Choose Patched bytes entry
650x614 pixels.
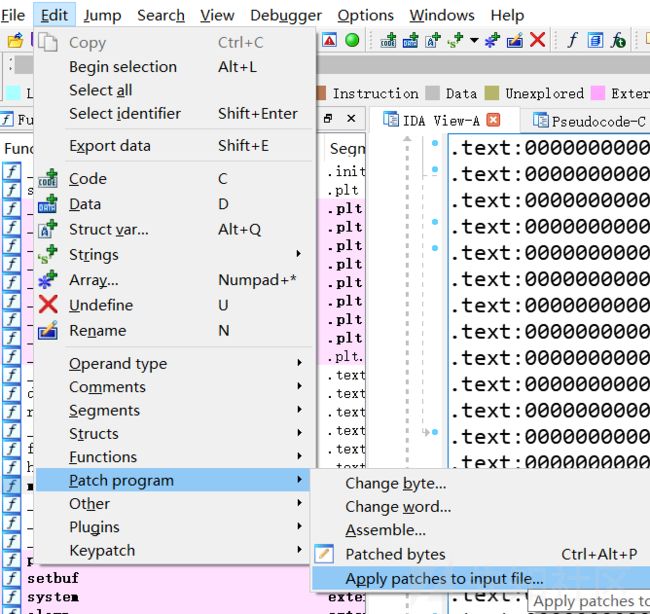(x=481, y=554)
